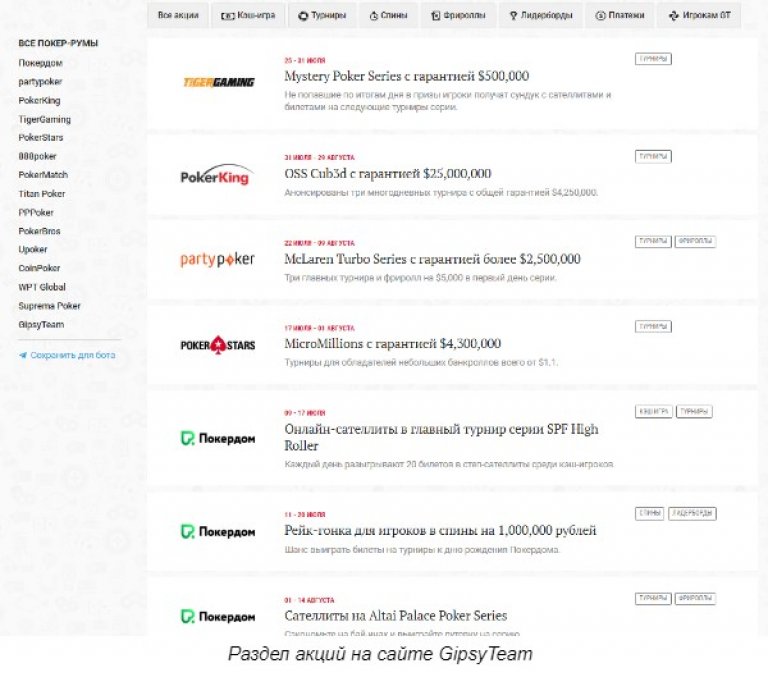
Task: Switch to the Игрокам GT tab
Action: (x=699, y=15)
